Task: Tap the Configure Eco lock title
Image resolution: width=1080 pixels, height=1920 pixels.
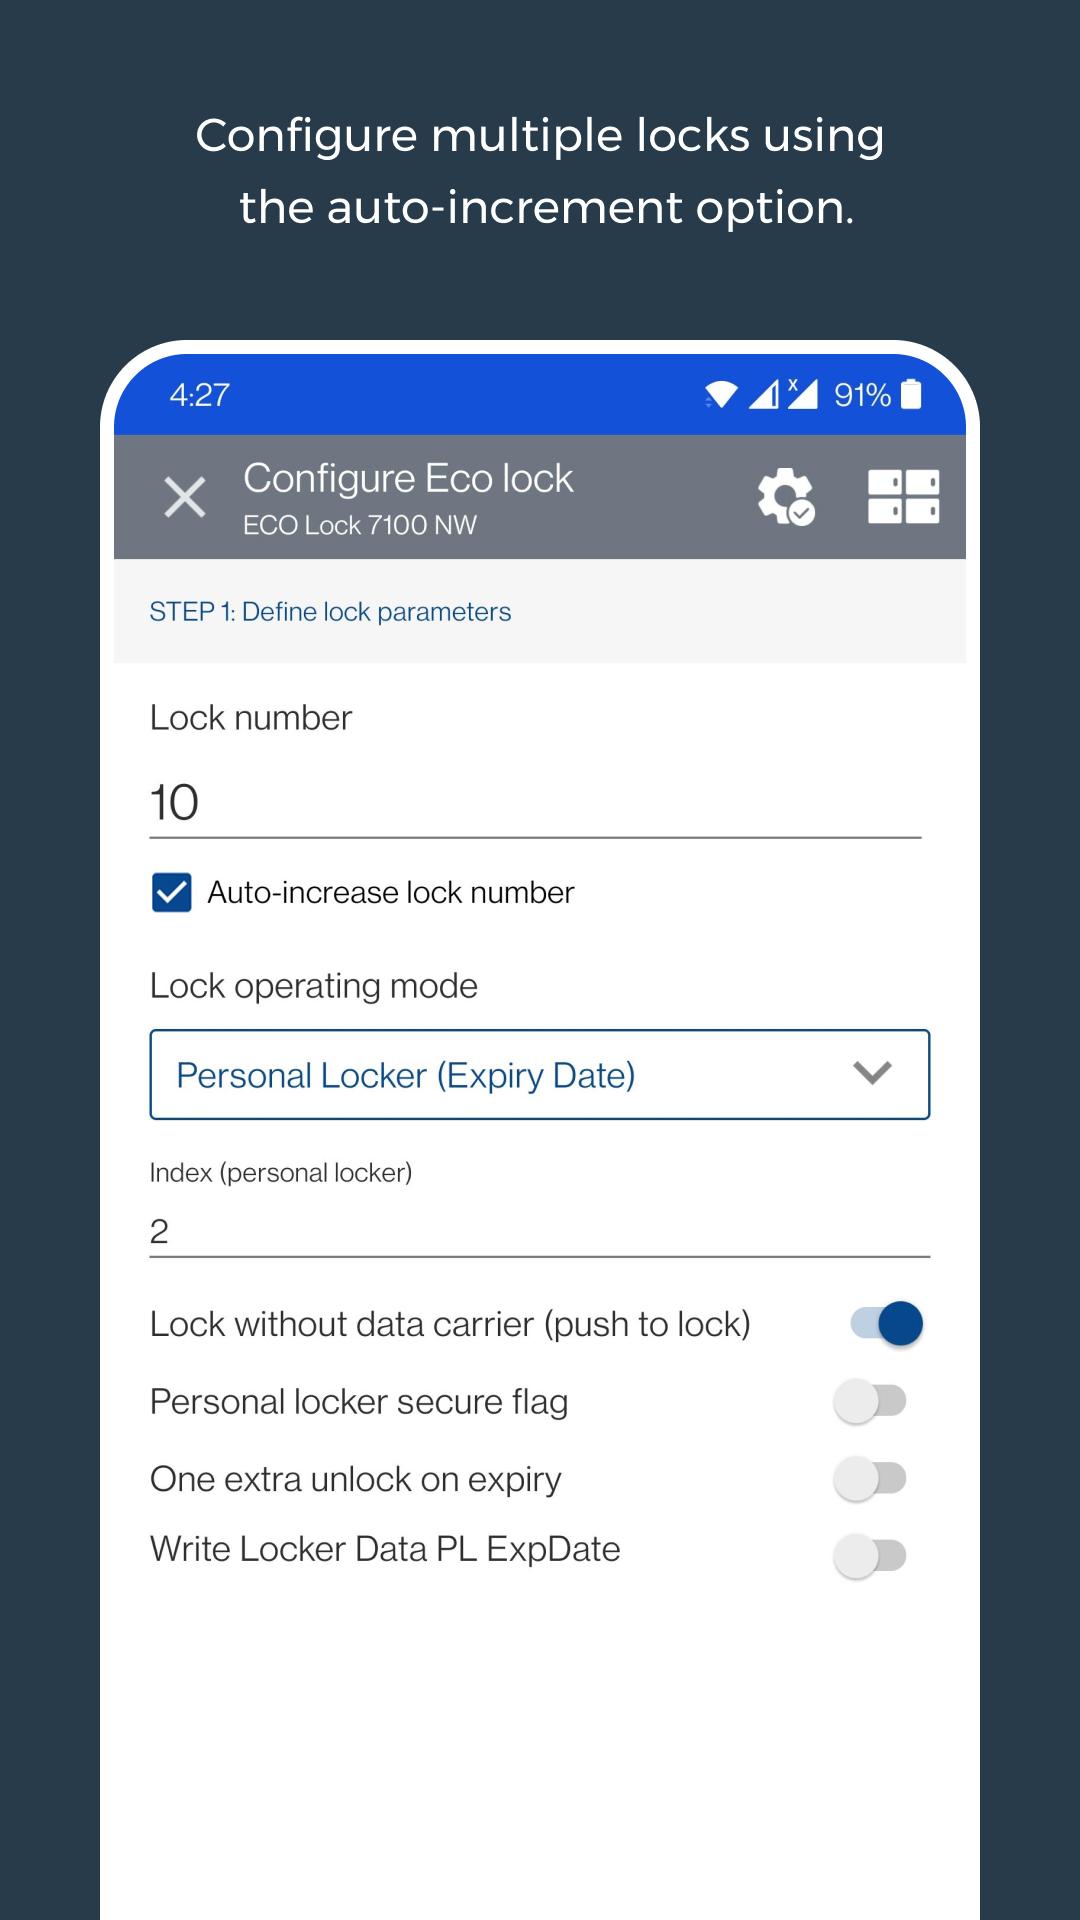Action: pyautogui.click(x=408, y=478)
